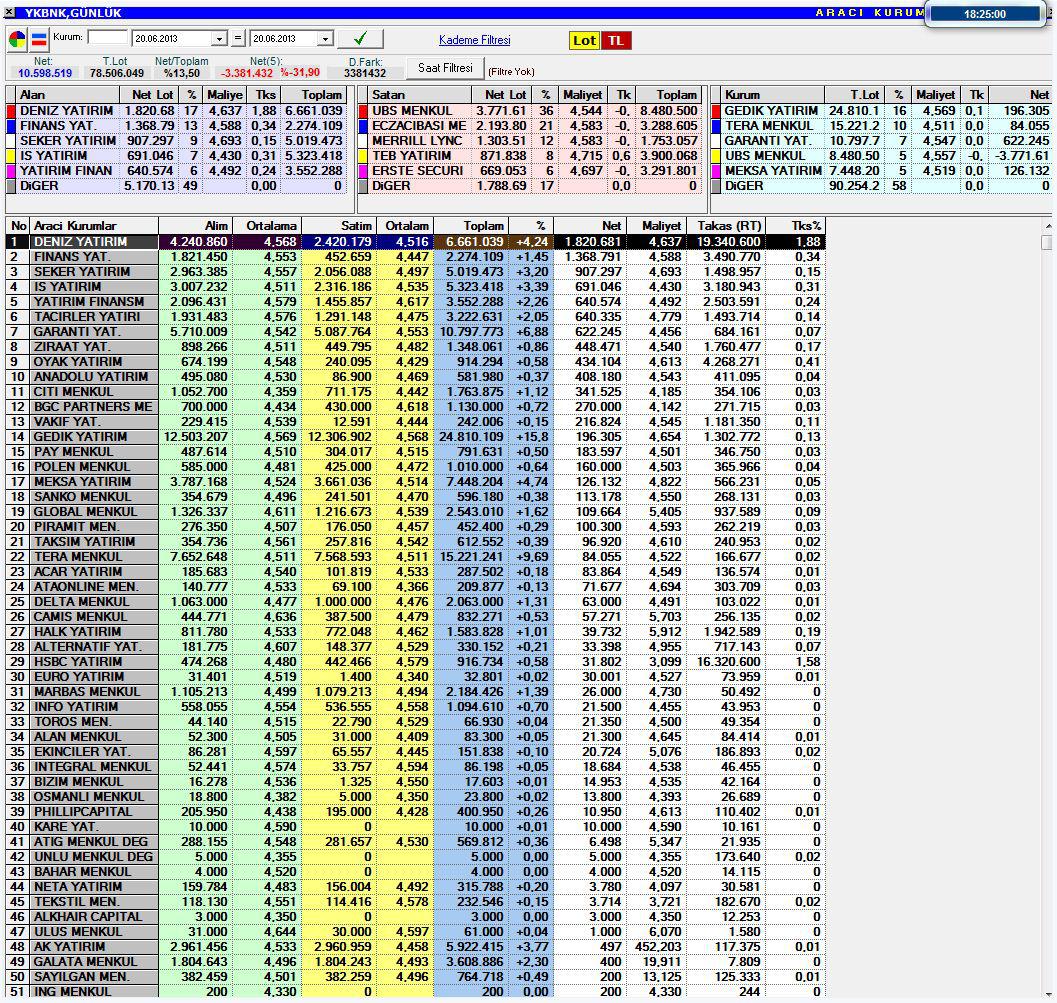The image size is (1057, 1003).
Task: Sort main table by Alim column header
Action: tap(195, 226)
